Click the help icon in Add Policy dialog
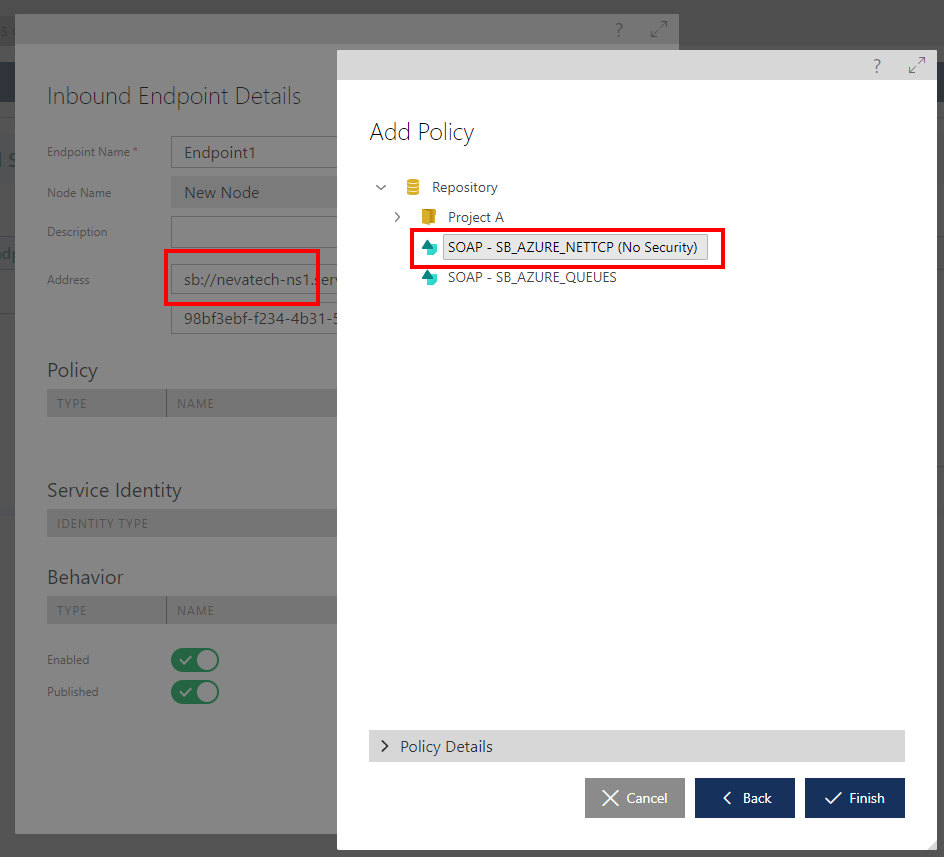Viewport: 944px width, 857px height. pos(877,66)
